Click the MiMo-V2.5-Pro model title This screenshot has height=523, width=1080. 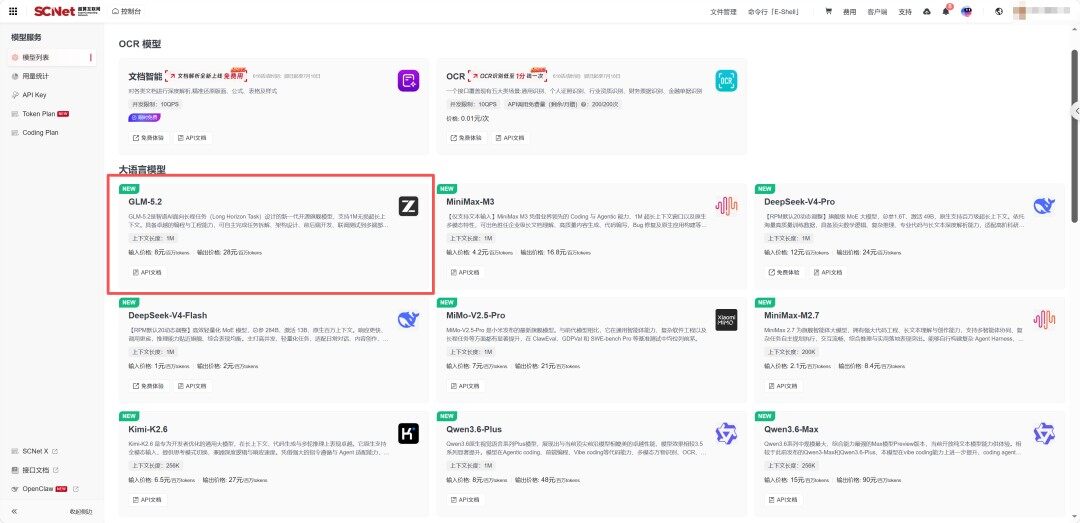[475, 316]
